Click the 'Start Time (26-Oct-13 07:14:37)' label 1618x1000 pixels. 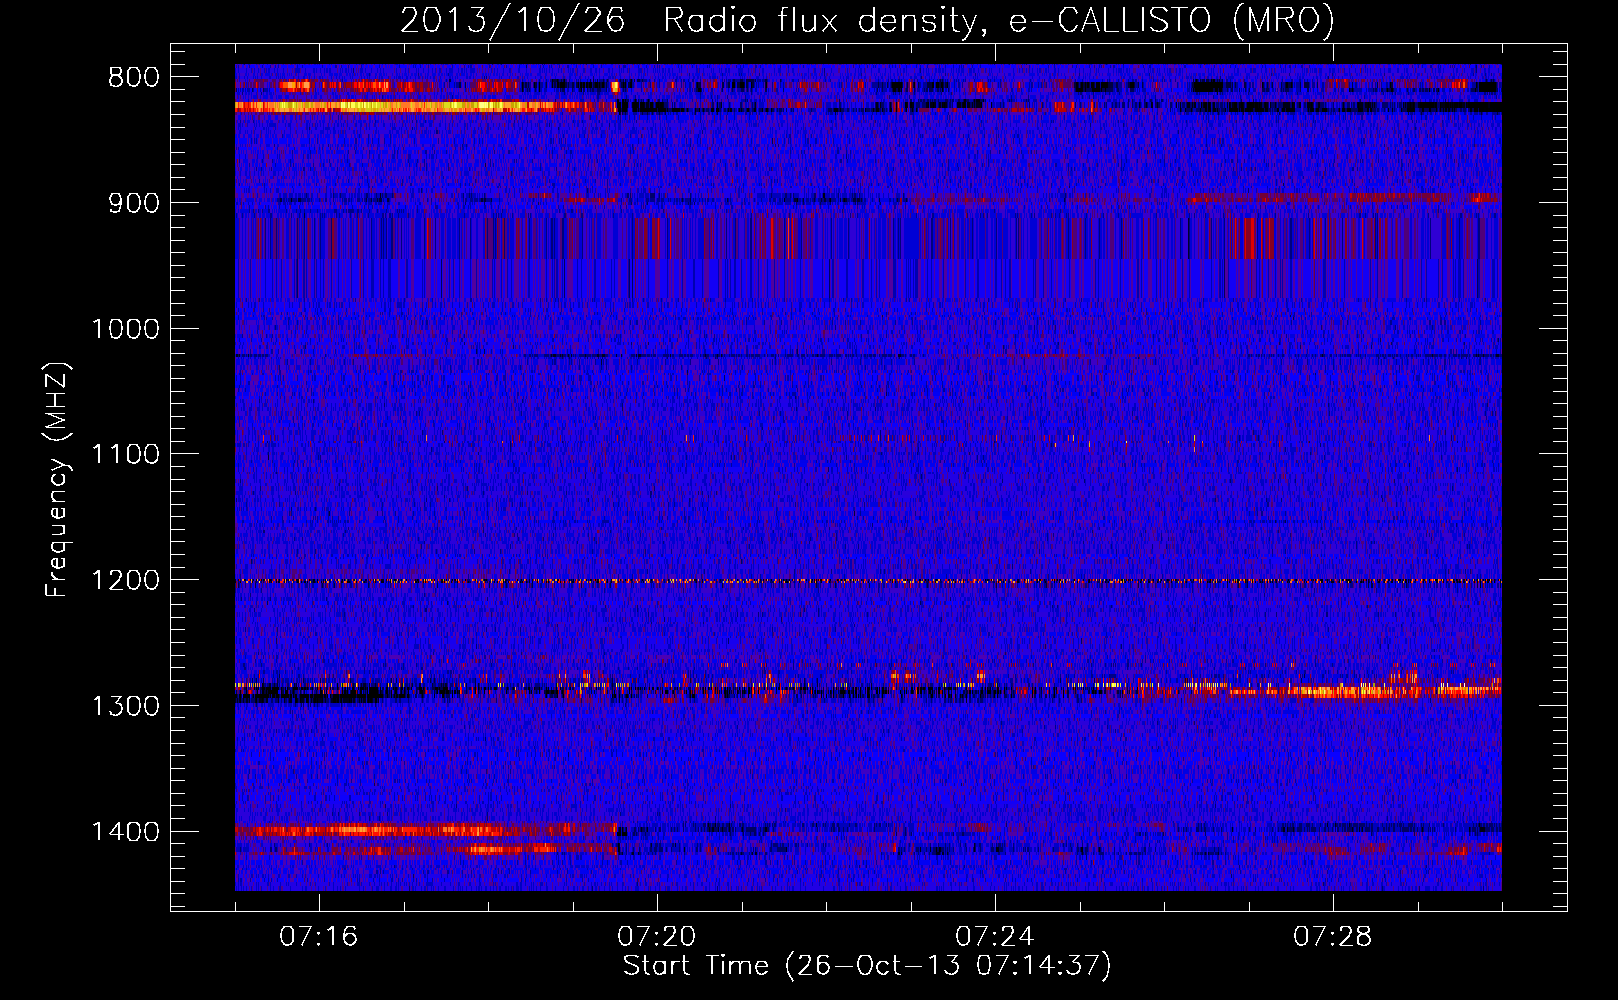pyautogui.click(x=867, y=966)
